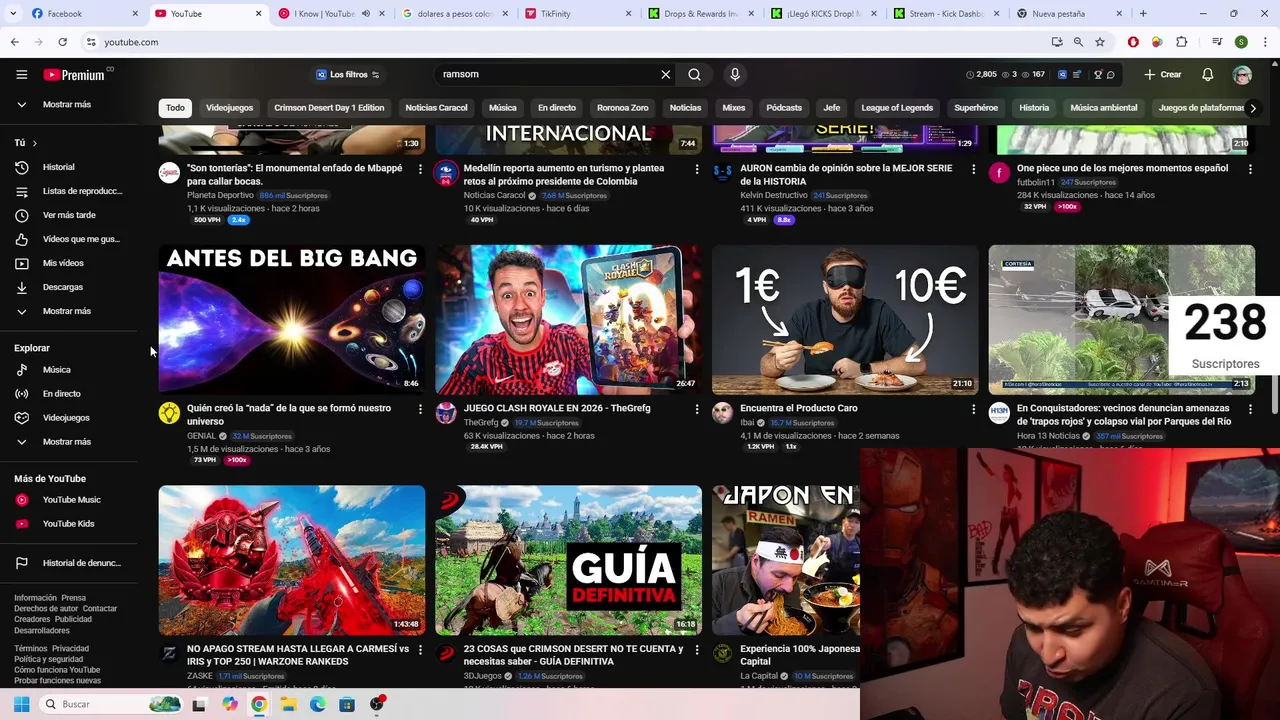This screenshot has height=720, width=1280.
Task: Click the magnifier search button
Action: (694, 74)
